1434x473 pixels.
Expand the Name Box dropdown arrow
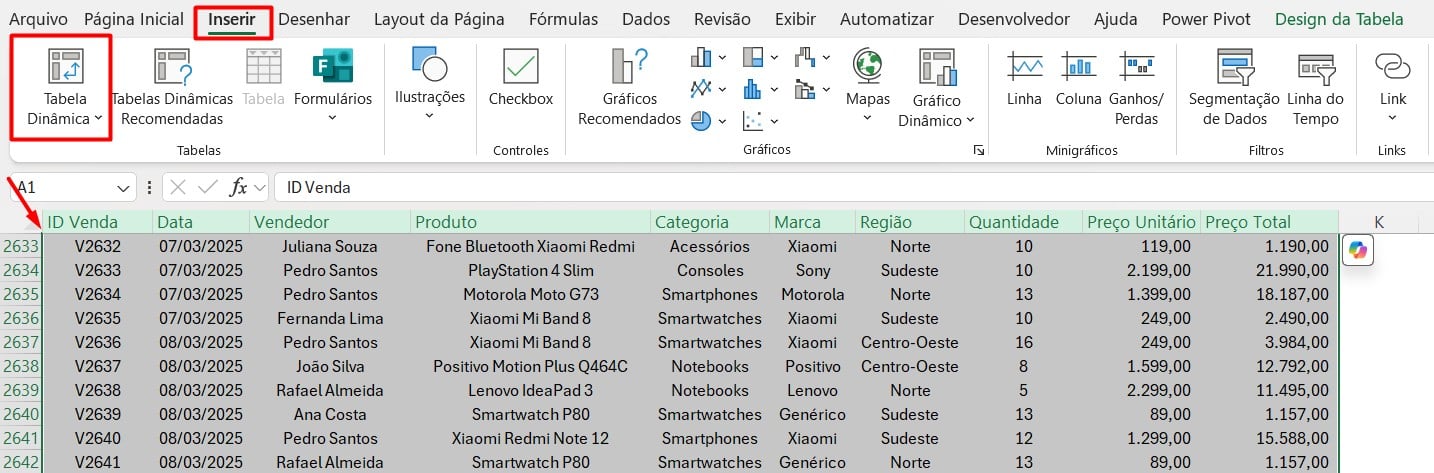(x=125, y=187)
